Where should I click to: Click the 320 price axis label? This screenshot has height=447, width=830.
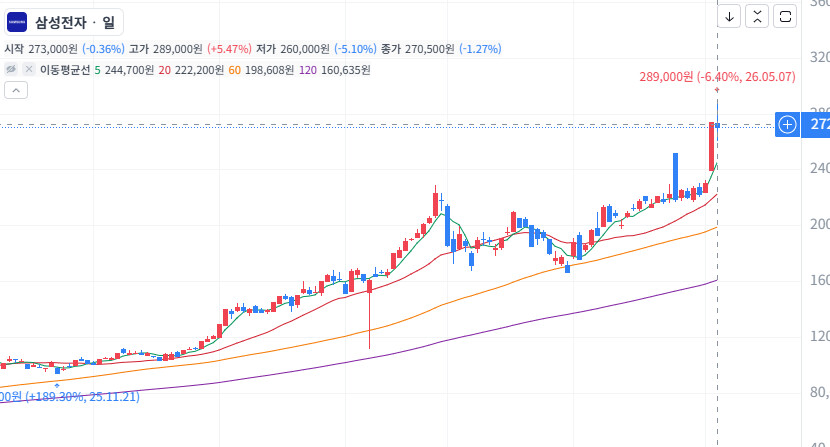coord(819,57)
